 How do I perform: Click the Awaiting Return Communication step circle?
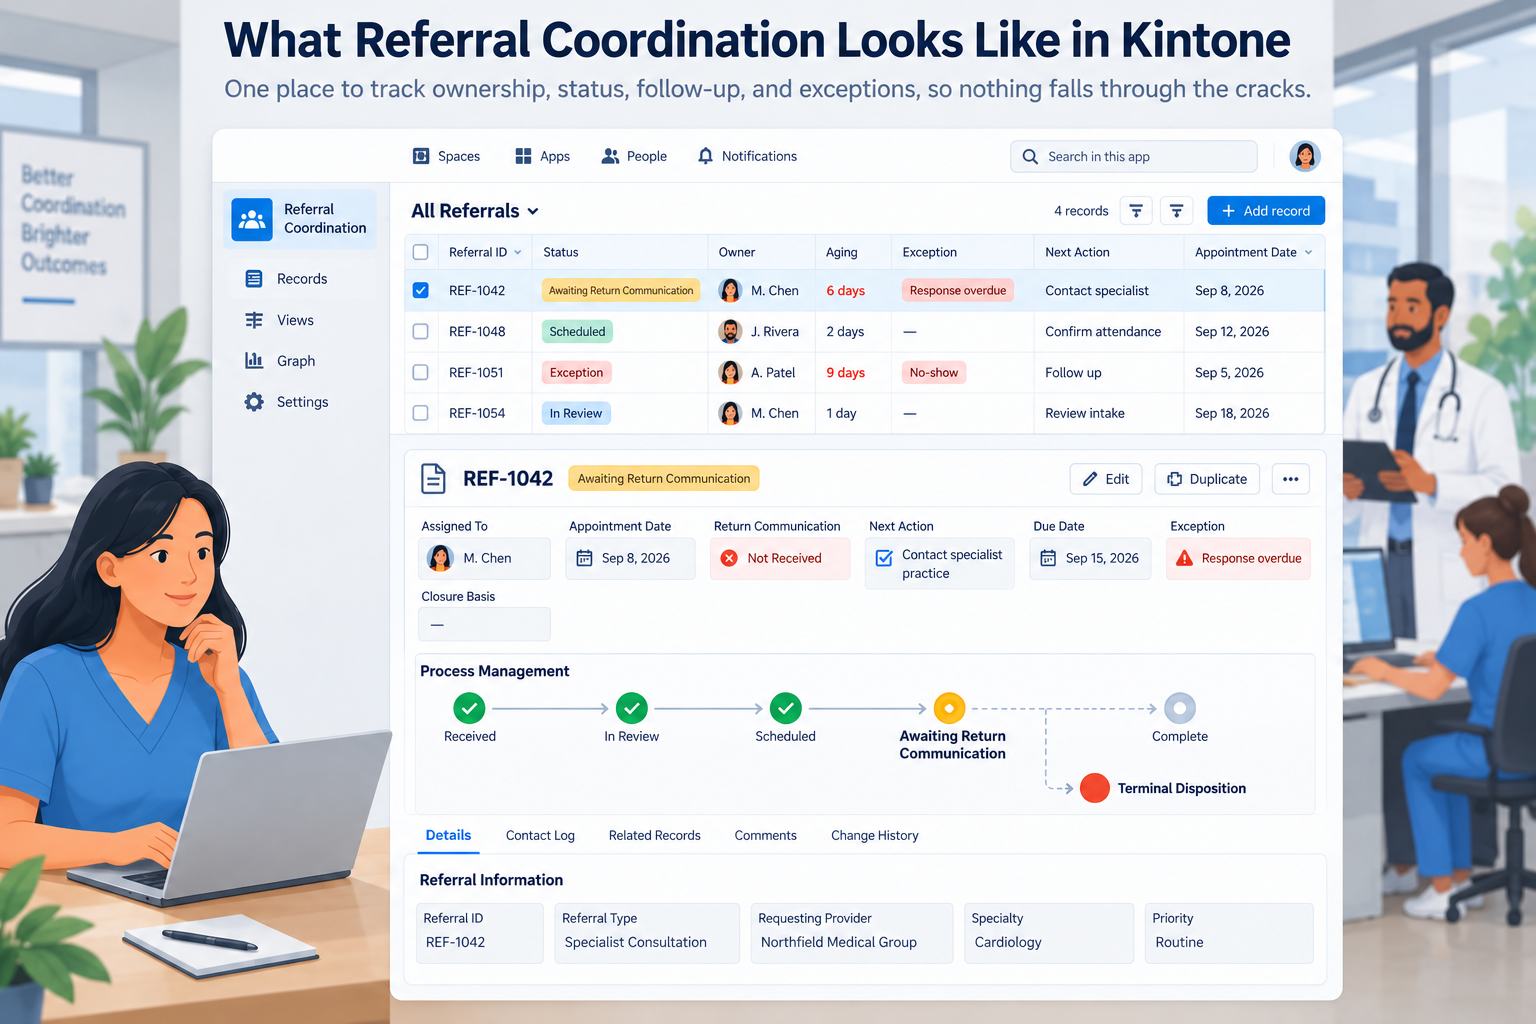coord(949,708)
